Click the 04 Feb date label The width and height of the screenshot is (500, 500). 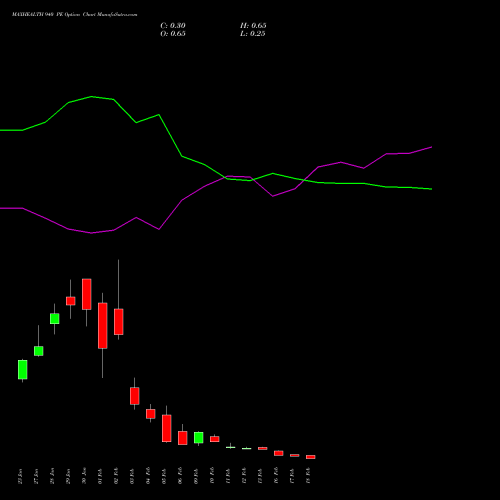pos(148,476)
